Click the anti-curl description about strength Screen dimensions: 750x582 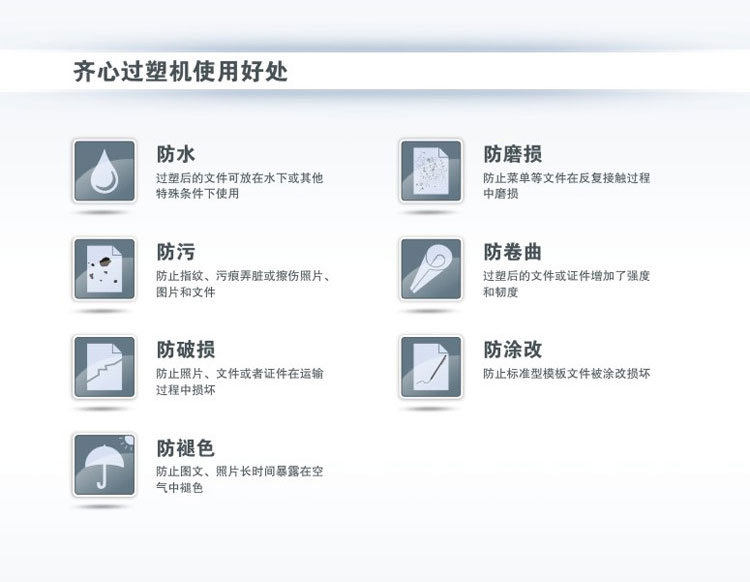[x=565, y=283]
